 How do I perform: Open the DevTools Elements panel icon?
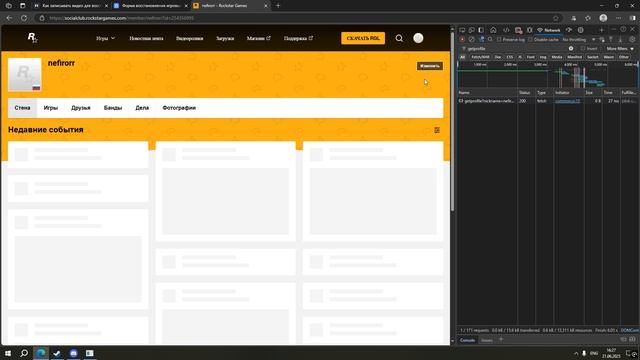[x=506, y=30]
